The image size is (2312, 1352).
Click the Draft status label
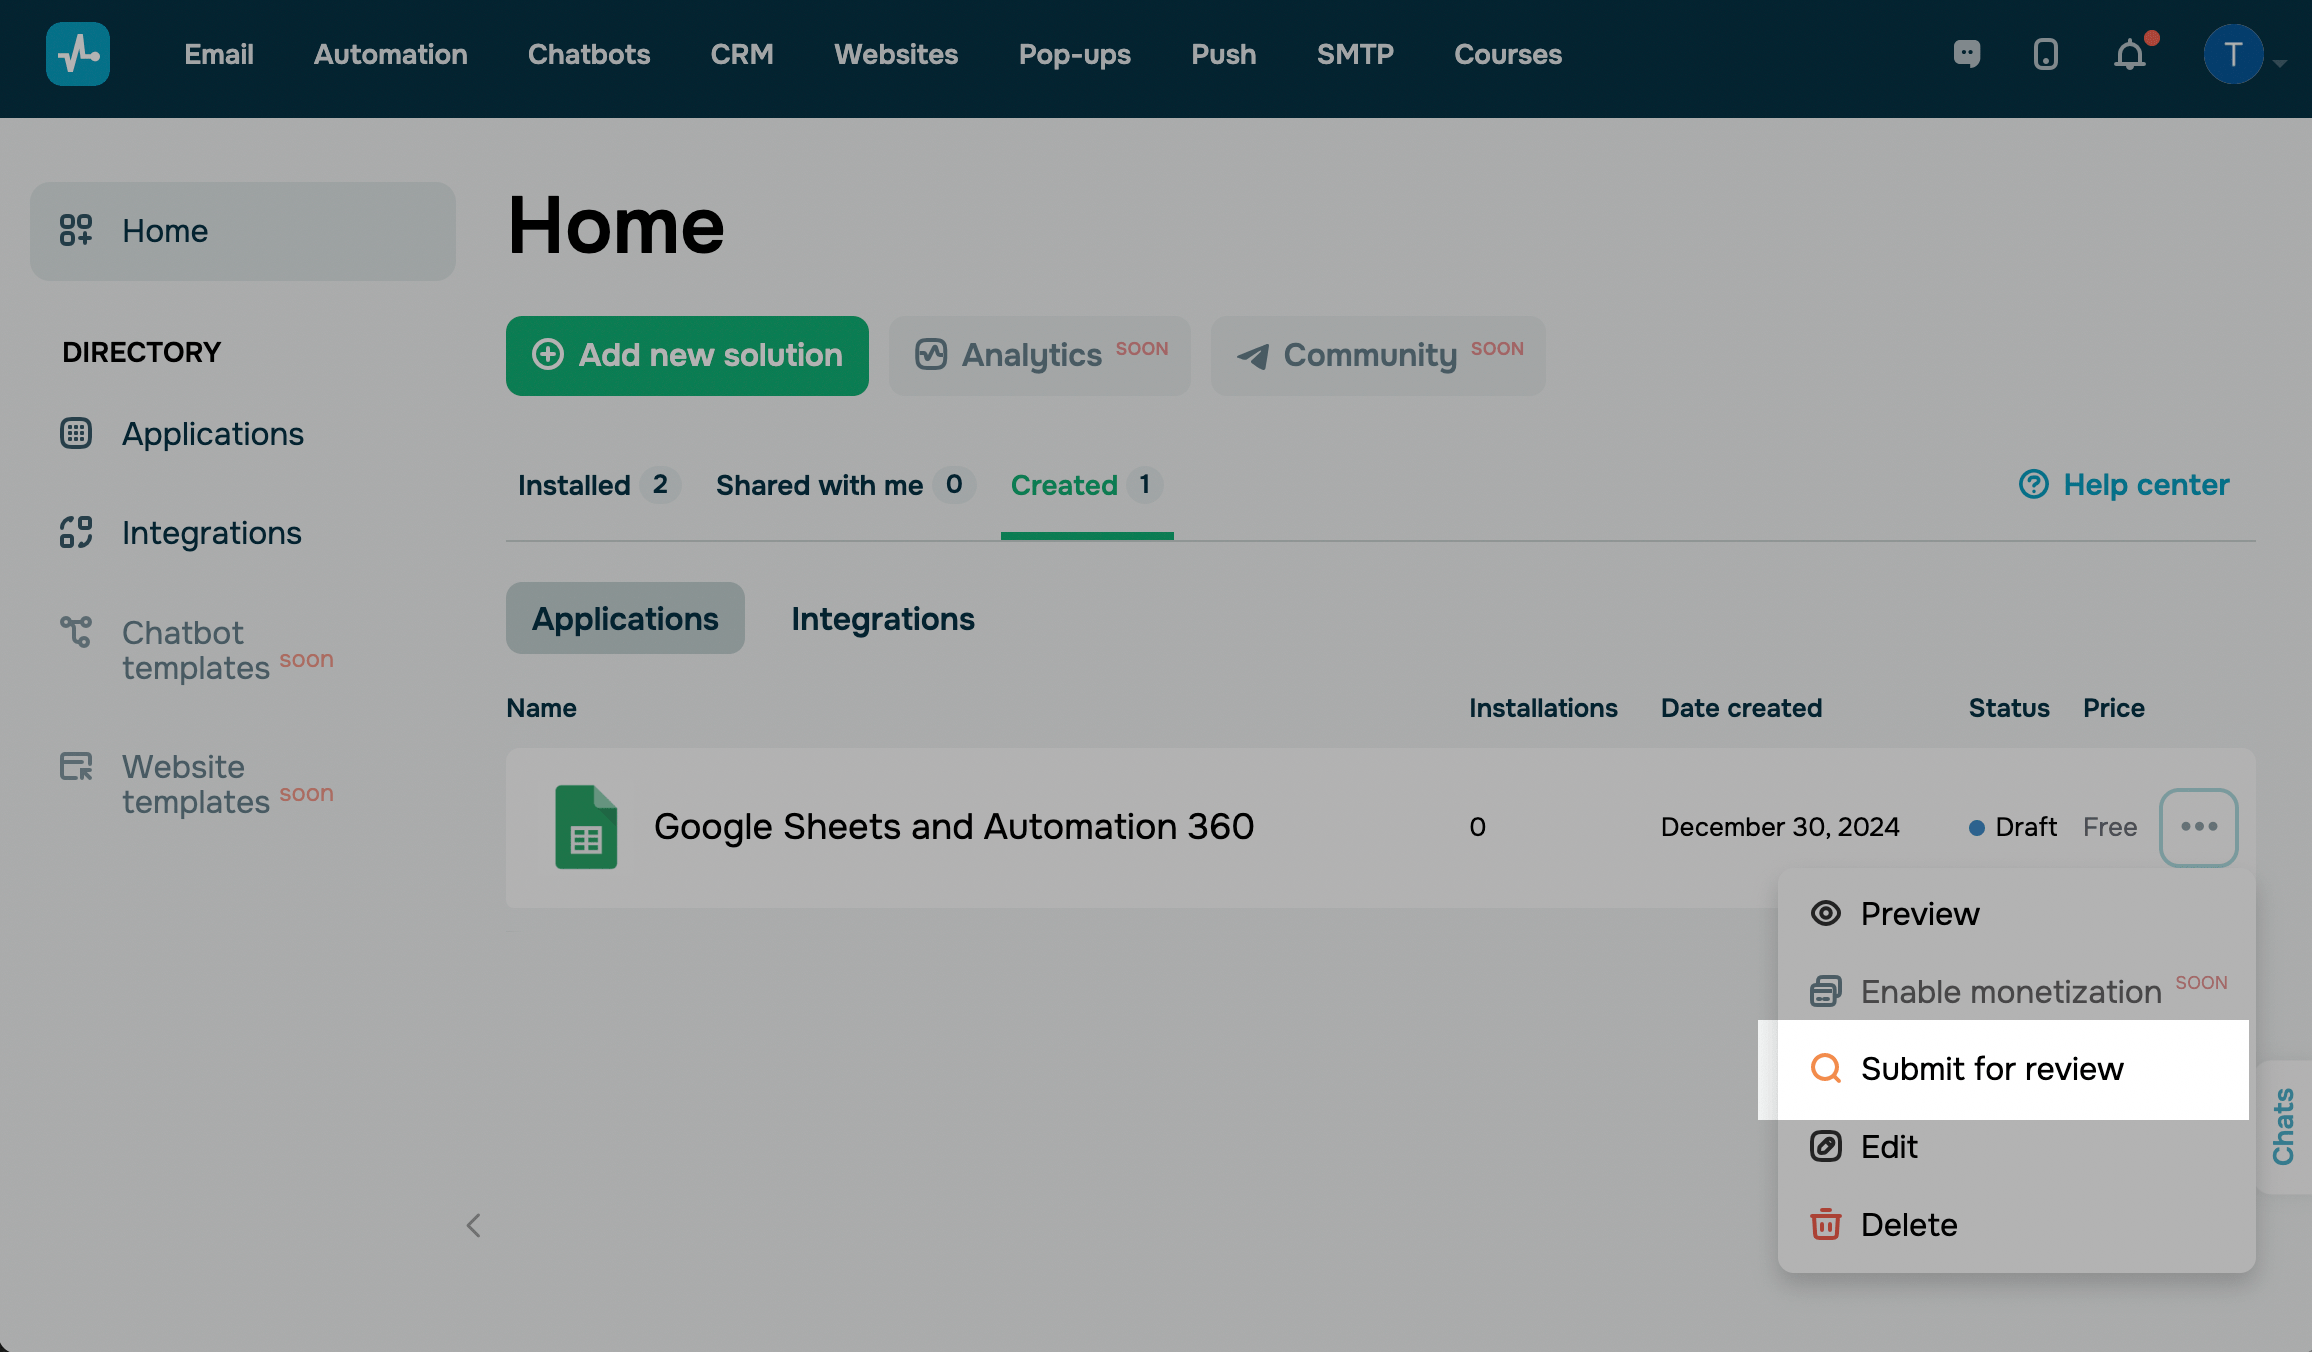tap(2013, 827)
